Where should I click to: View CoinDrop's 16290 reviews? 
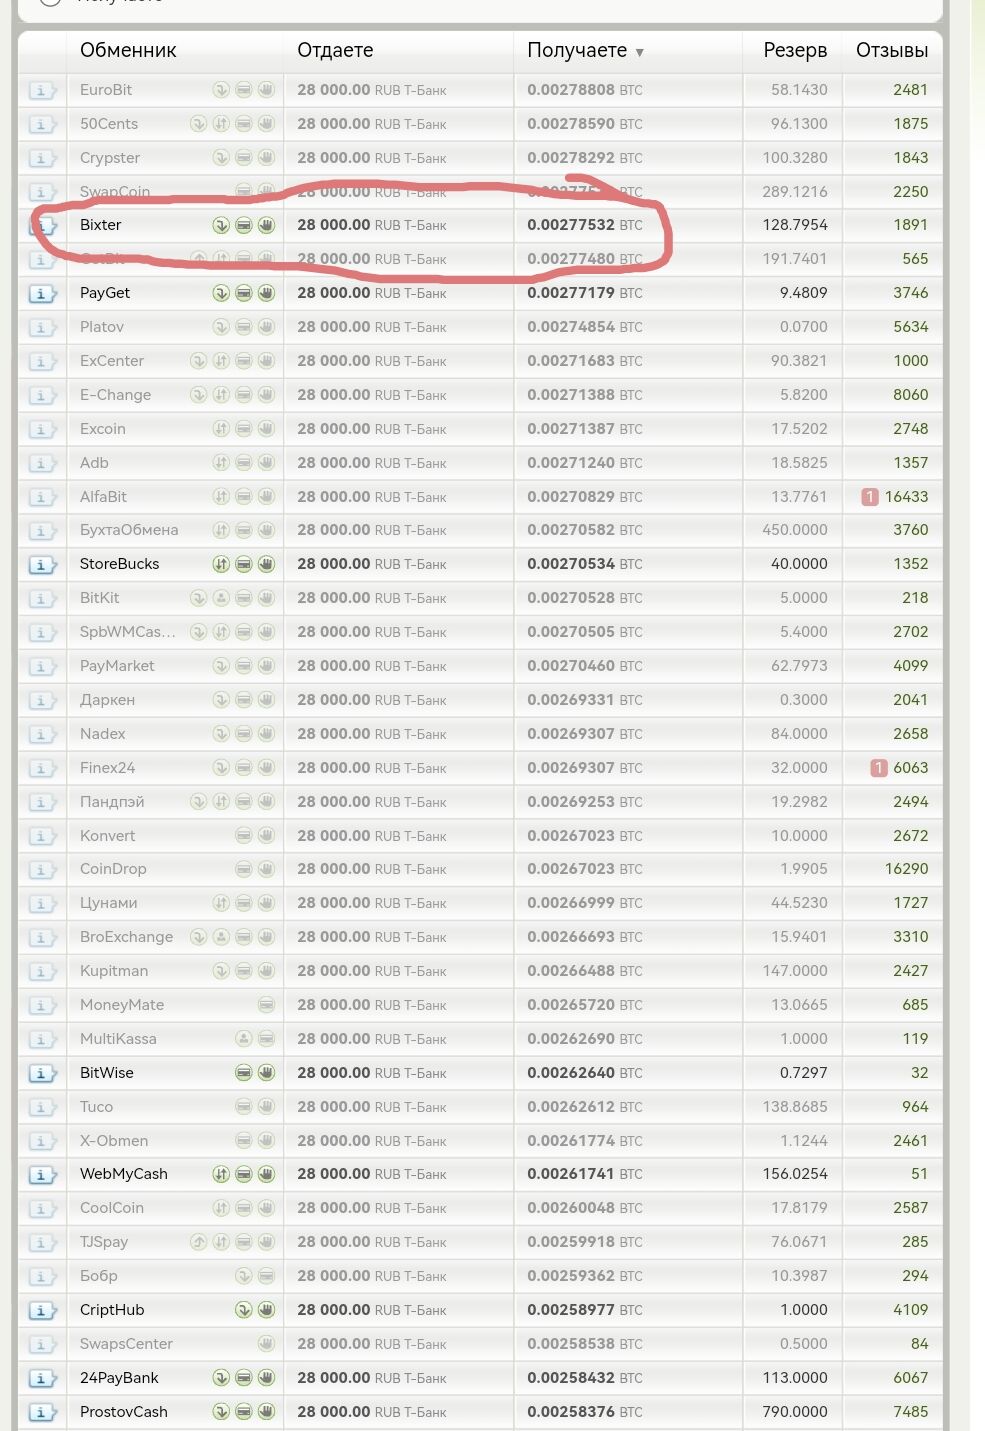(x=906, y=869)
